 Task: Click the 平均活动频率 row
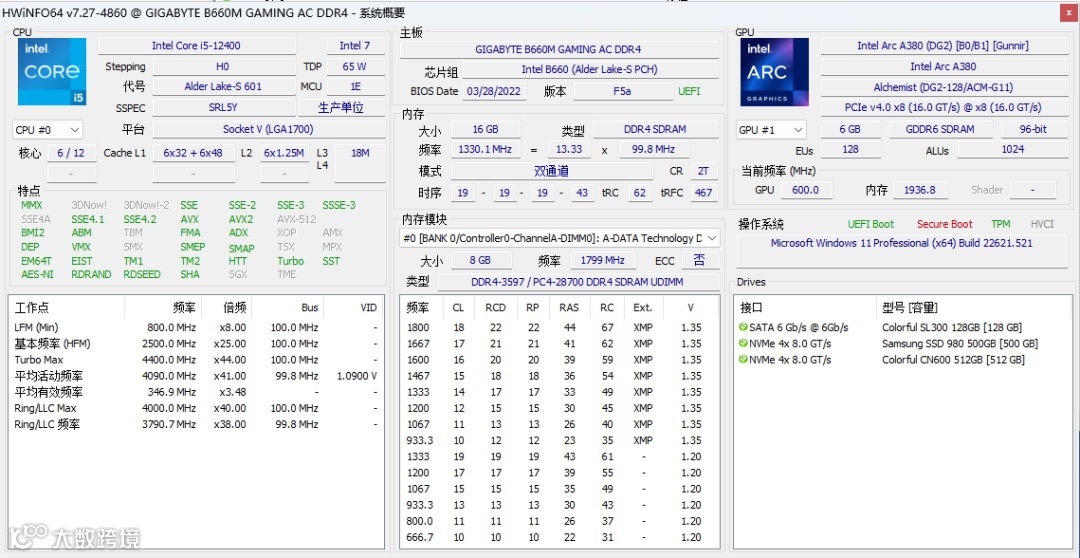point(196,376)
